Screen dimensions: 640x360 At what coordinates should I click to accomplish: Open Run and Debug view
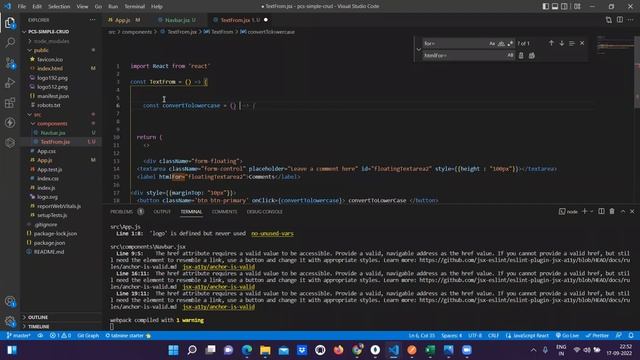point(10,83)
